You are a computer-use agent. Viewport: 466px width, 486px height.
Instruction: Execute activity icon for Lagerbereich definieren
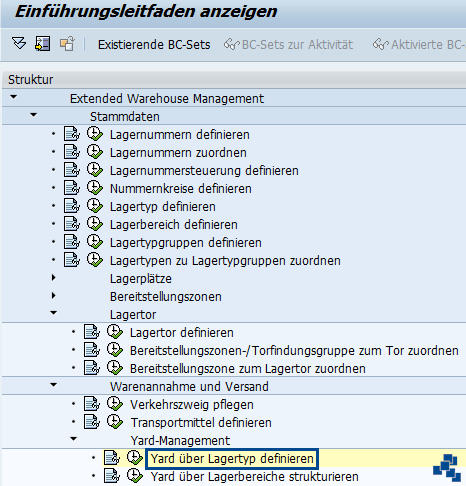pyautogui.click(x=95, y=224)
